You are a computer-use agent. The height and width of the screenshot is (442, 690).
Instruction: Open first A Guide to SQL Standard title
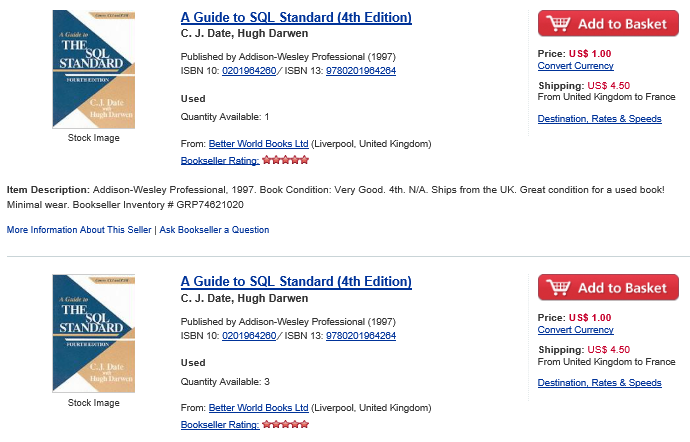click(296, 17)
